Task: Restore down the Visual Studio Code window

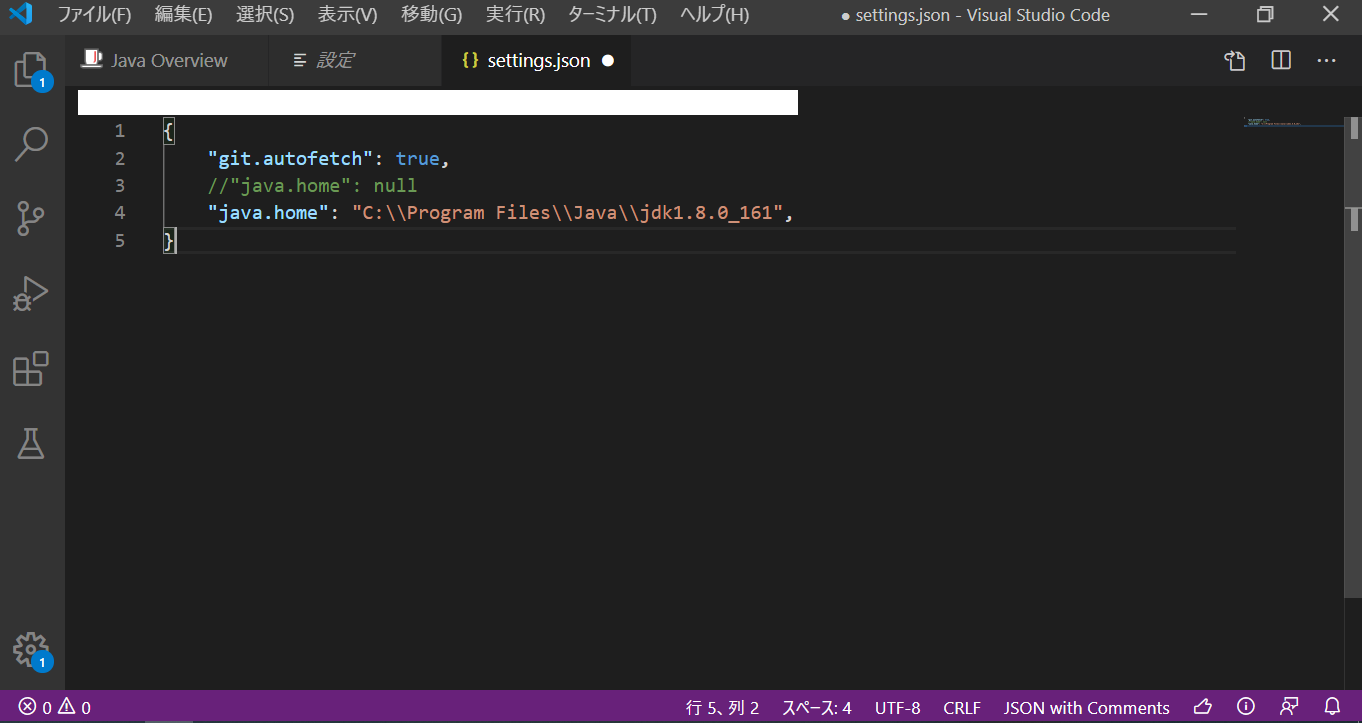Action: tap(1265, 15)
